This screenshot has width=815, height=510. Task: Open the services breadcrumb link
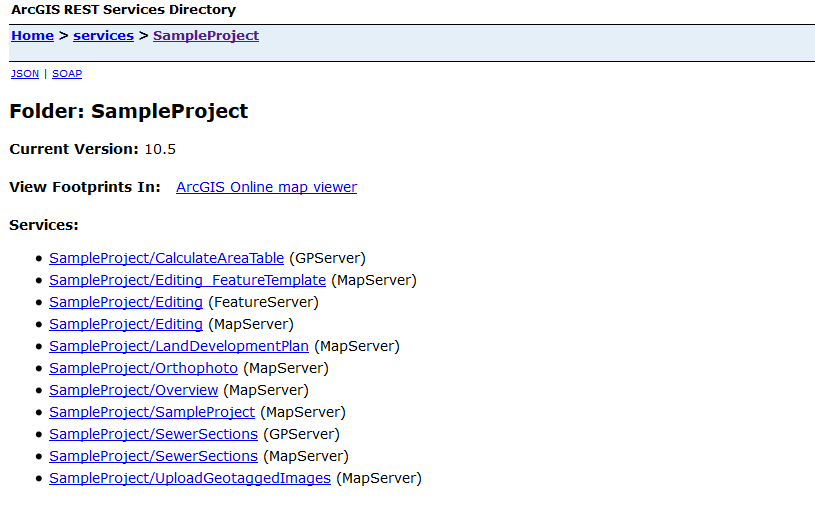coord(103,36)
